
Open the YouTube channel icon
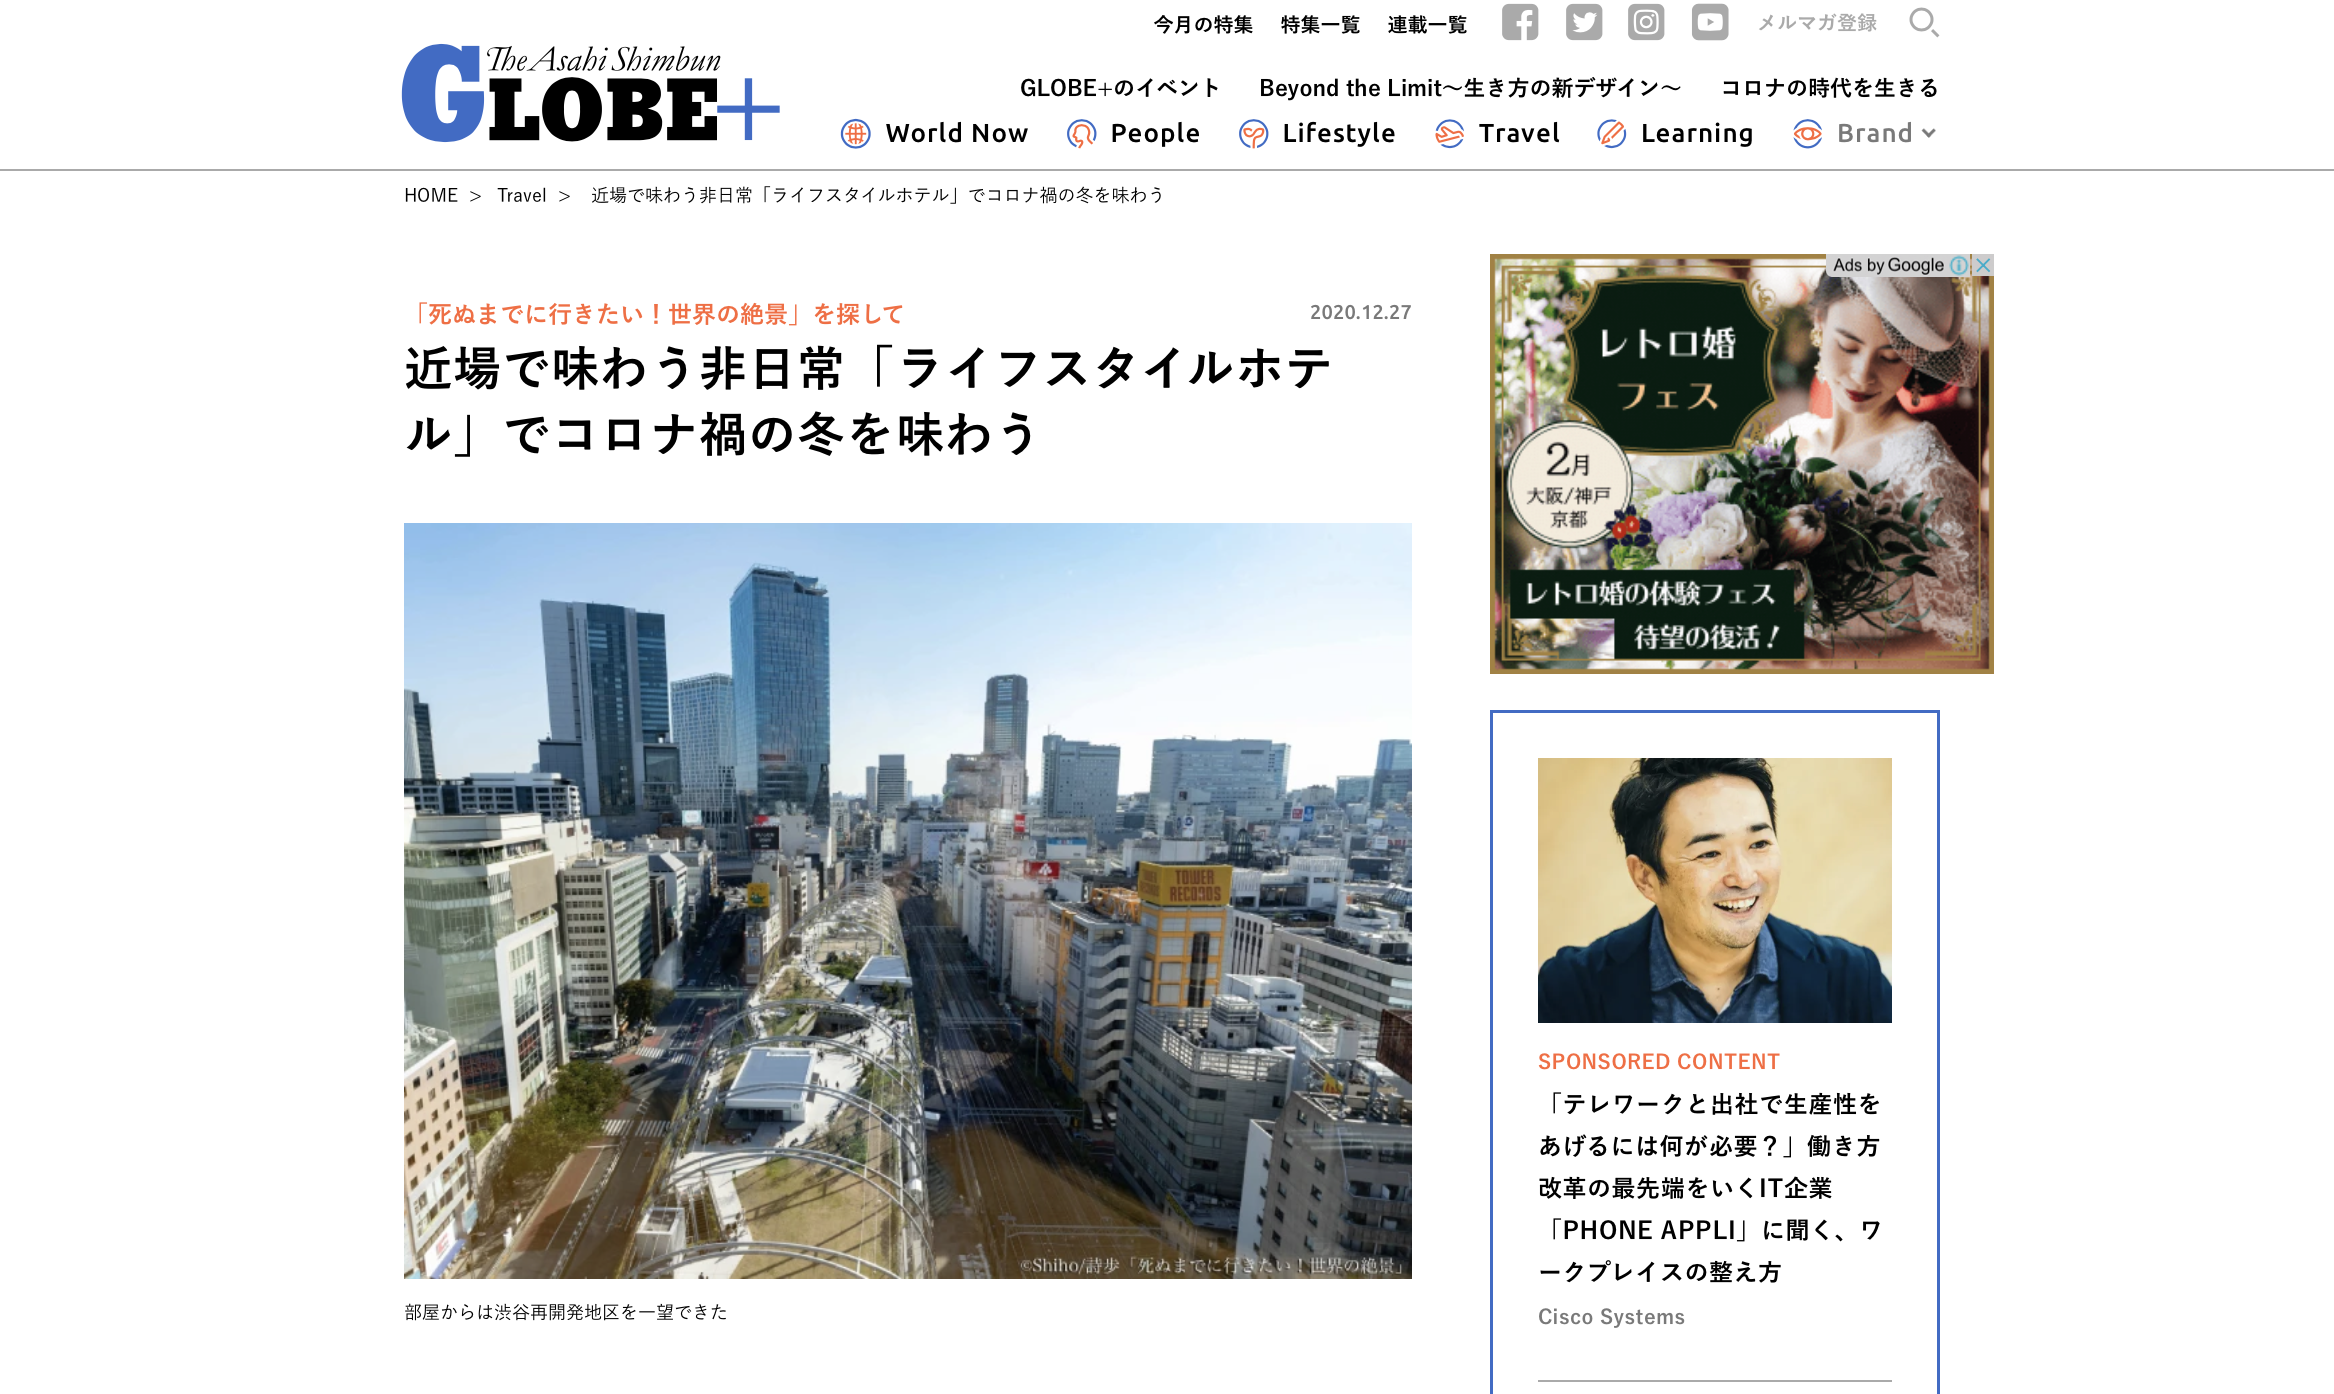pyautogui.click(x=1709, y=22)
